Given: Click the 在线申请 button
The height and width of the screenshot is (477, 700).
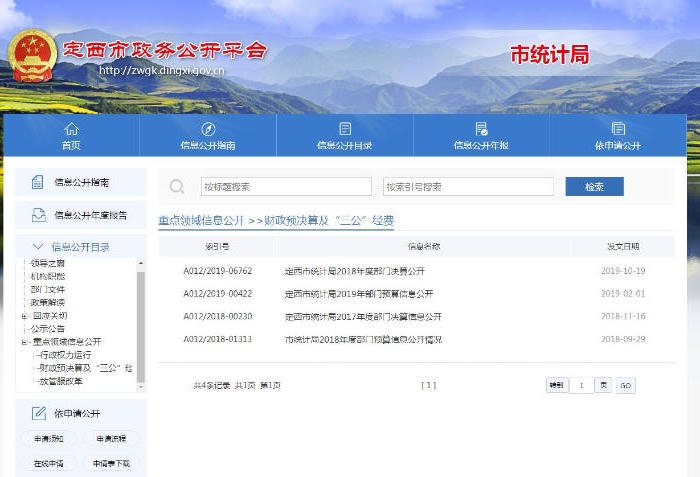Looking at the screenshot, I should [x=49, y=464].
